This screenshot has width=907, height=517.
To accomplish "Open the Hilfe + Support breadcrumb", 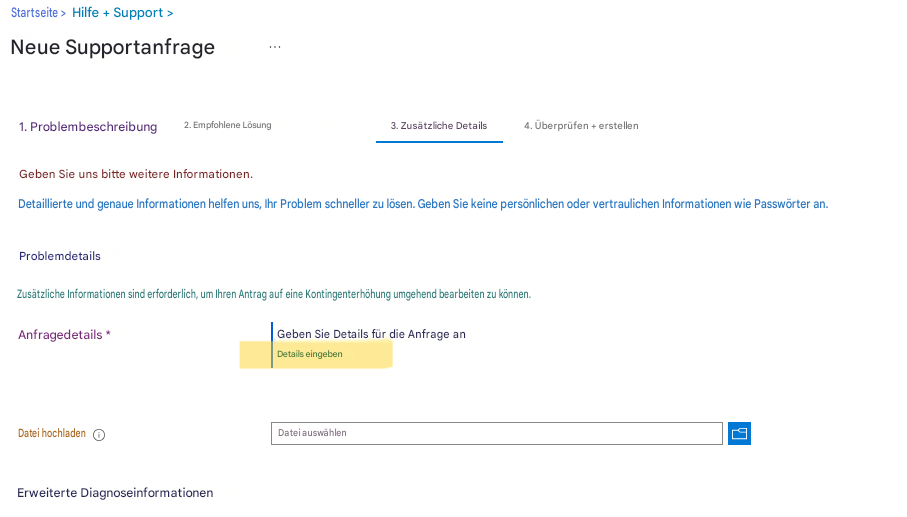I will (117, 13).
